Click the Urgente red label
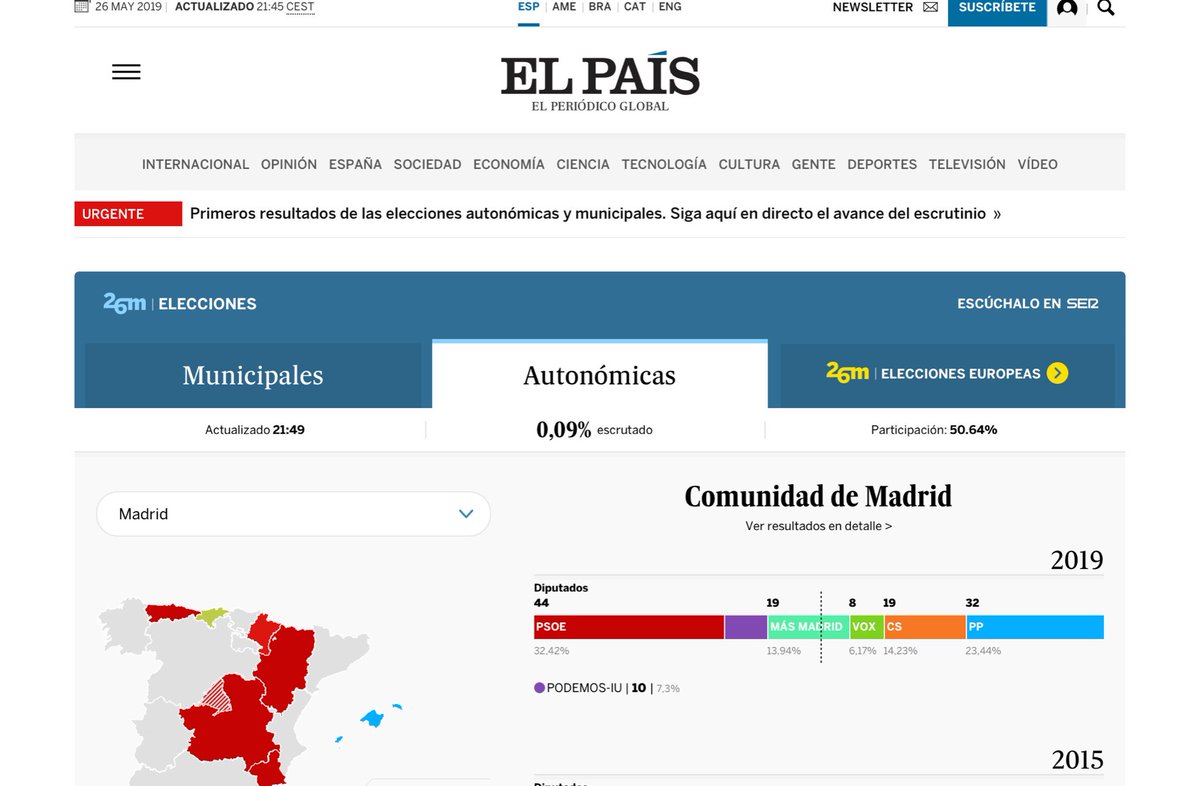Screen dimensions: 1200x786 click(128, 214)
